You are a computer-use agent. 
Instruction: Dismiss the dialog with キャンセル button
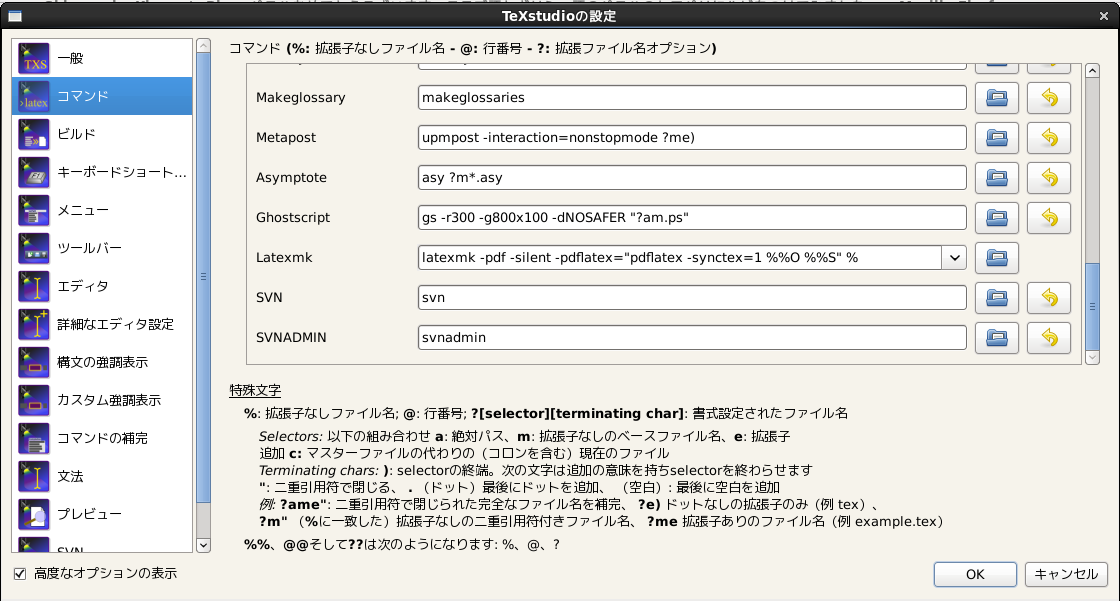click(1066, 575)
